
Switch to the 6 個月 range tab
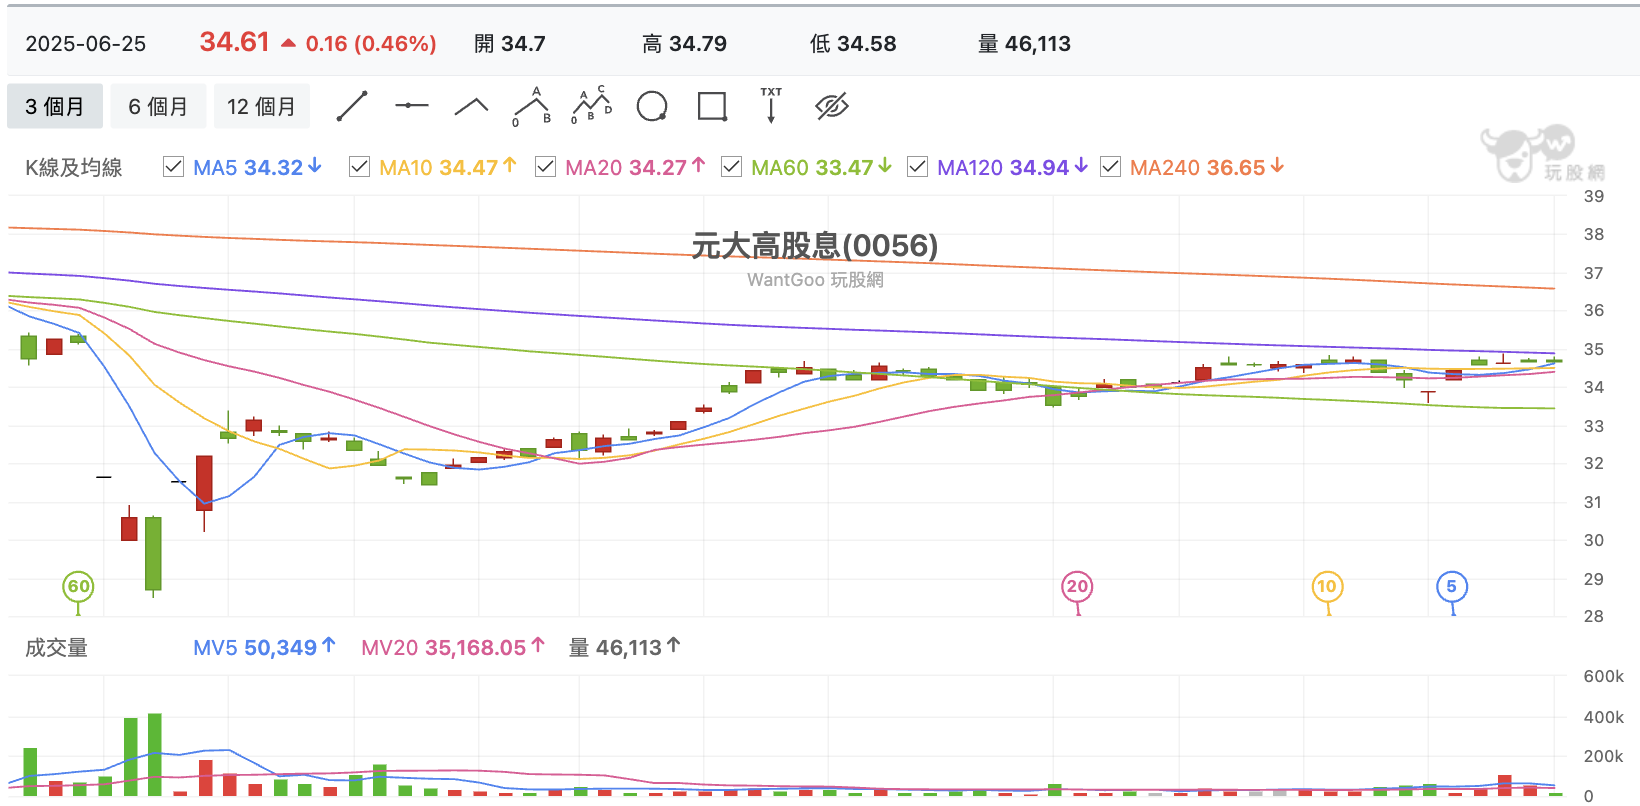[158, 106]
